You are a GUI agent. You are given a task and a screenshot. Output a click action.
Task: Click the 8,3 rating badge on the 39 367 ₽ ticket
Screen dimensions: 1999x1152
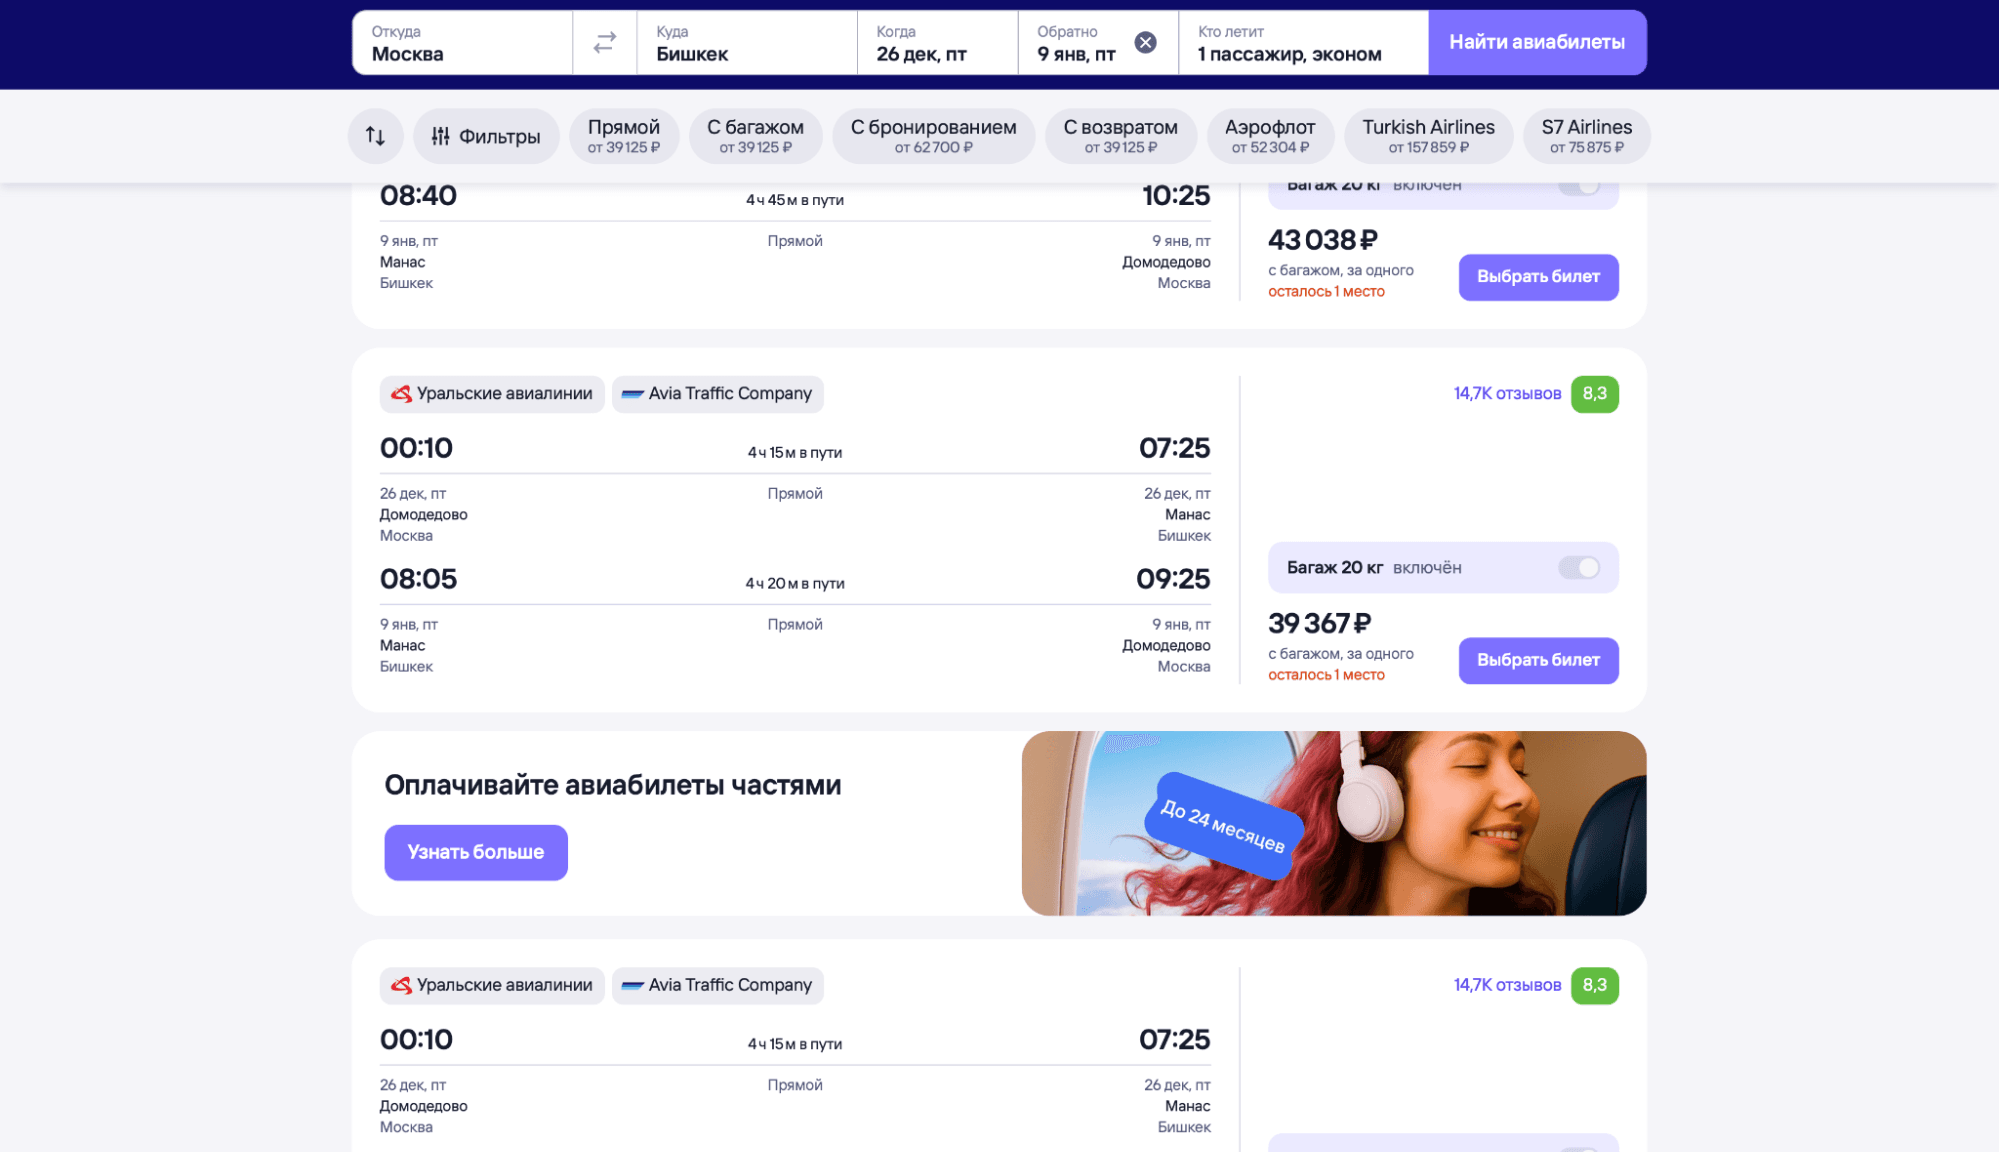tap(1594, 394)
